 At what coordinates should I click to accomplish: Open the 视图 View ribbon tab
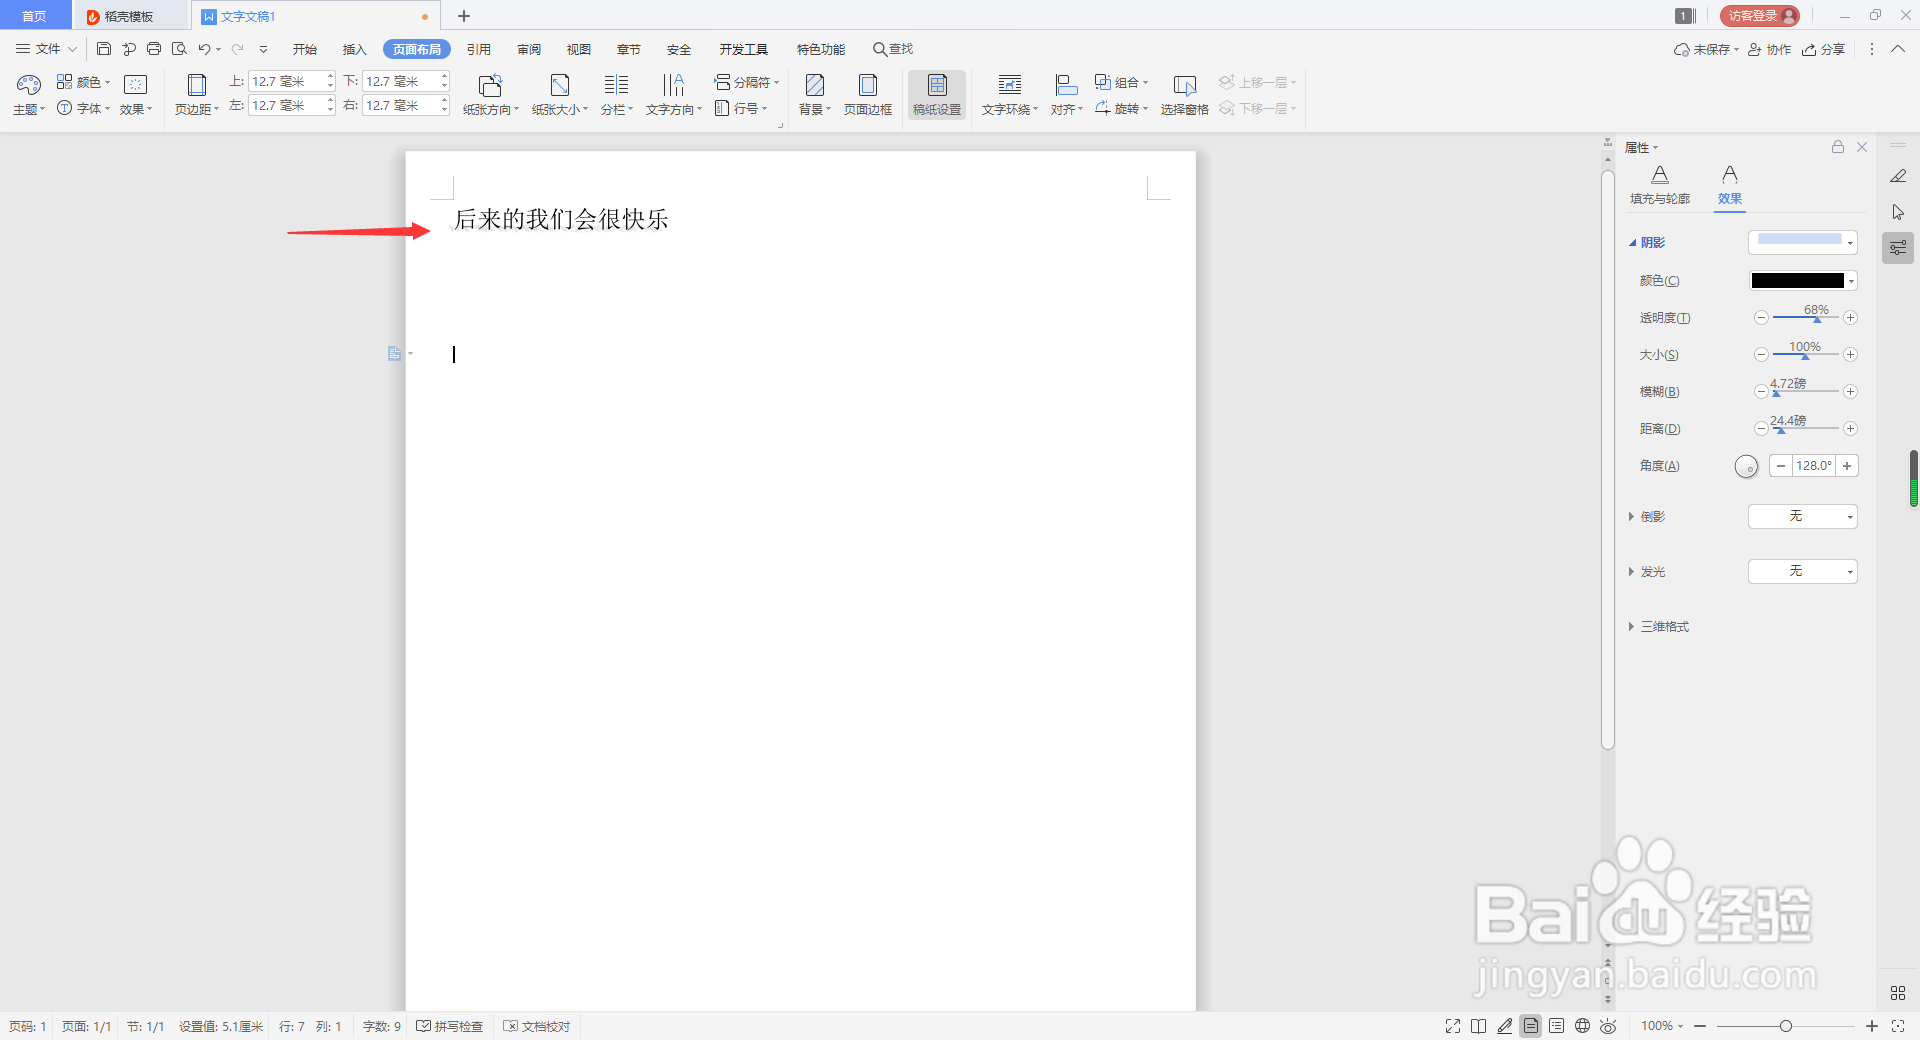(x=579, y=49)
